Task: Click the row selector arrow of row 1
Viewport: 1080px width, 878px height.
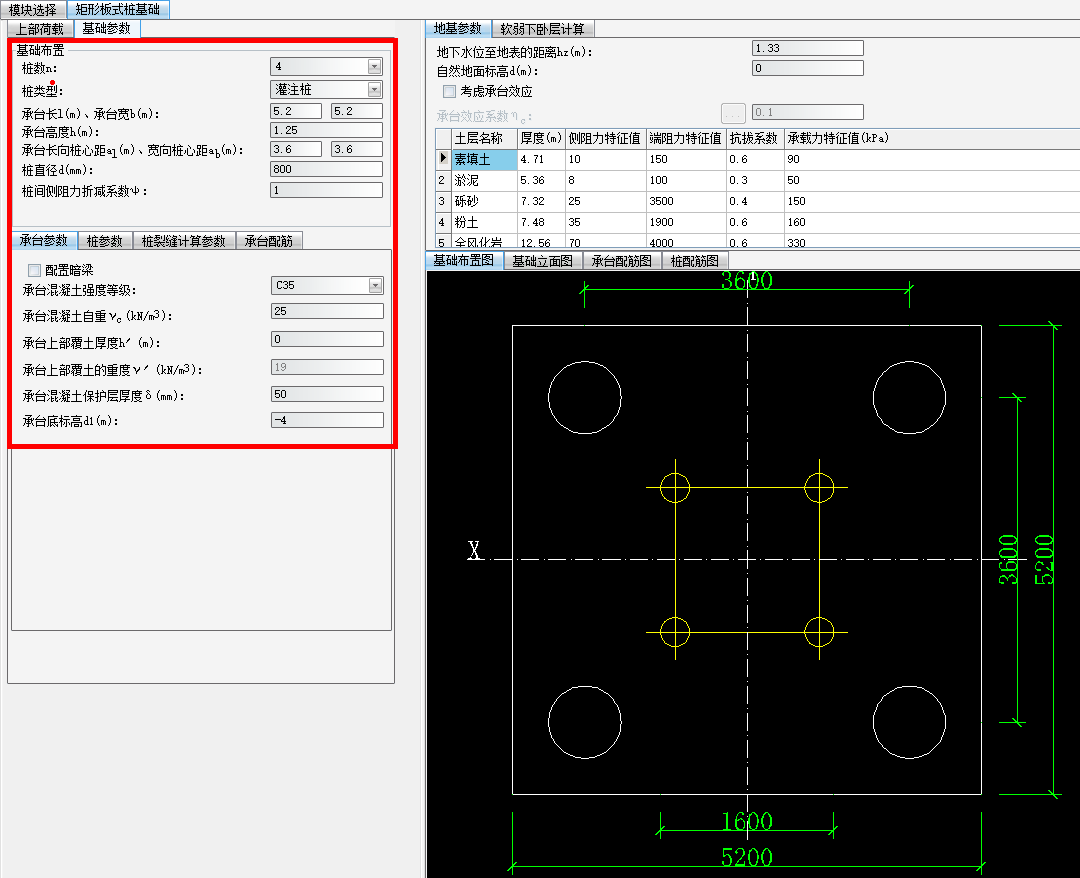Action: pyautogui.click(x=444, y=159)
